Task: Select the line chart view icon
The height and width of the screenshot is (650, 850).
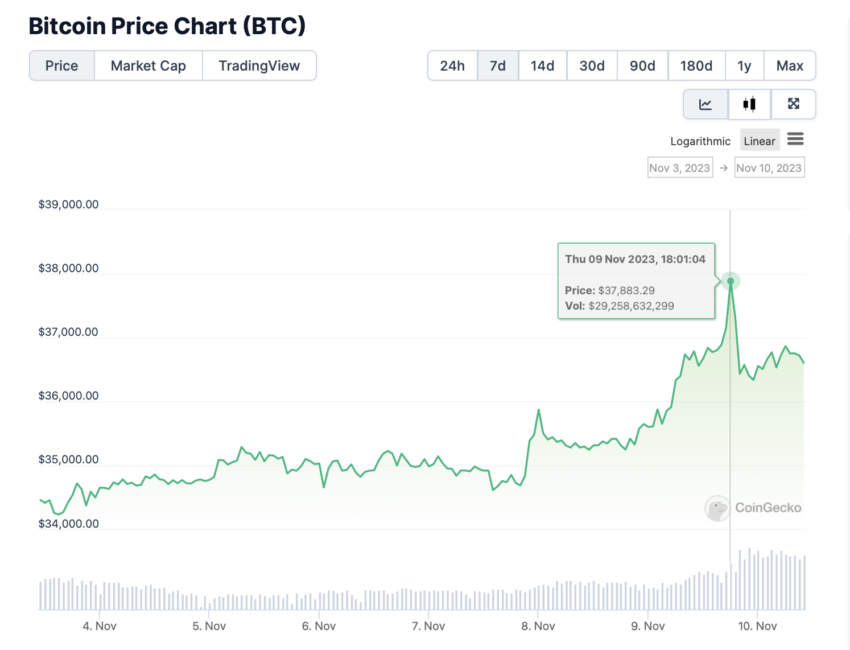Action: pyautogui.click(x=705, y=104)
